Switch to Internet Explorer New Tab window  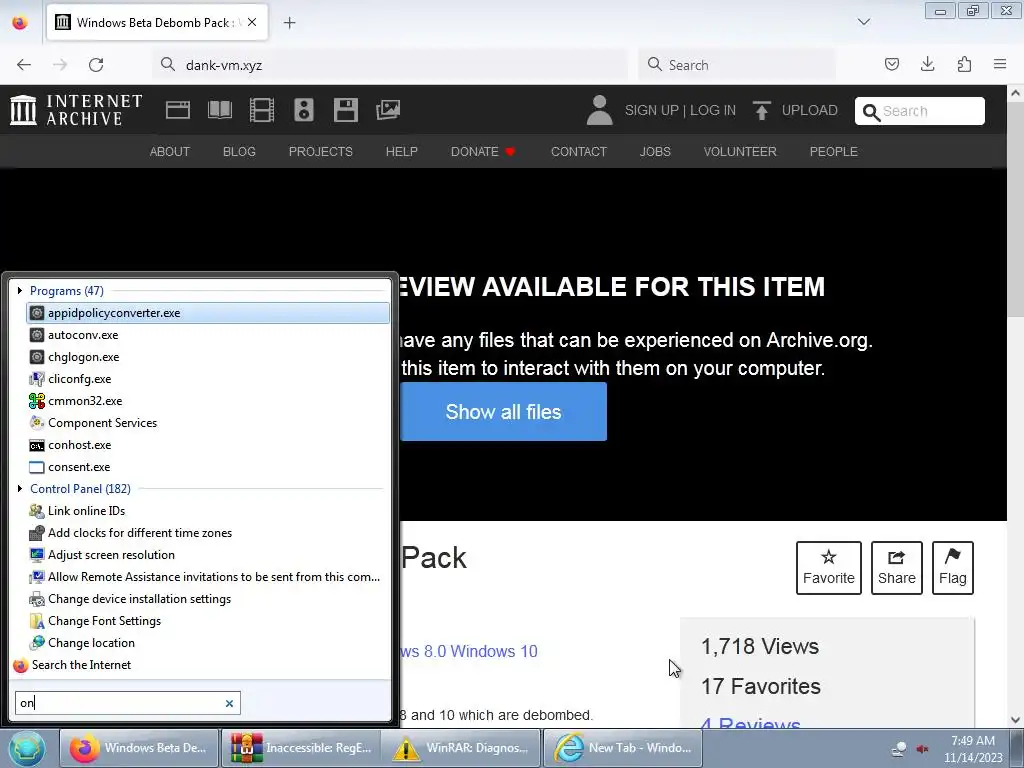(622, 748)
